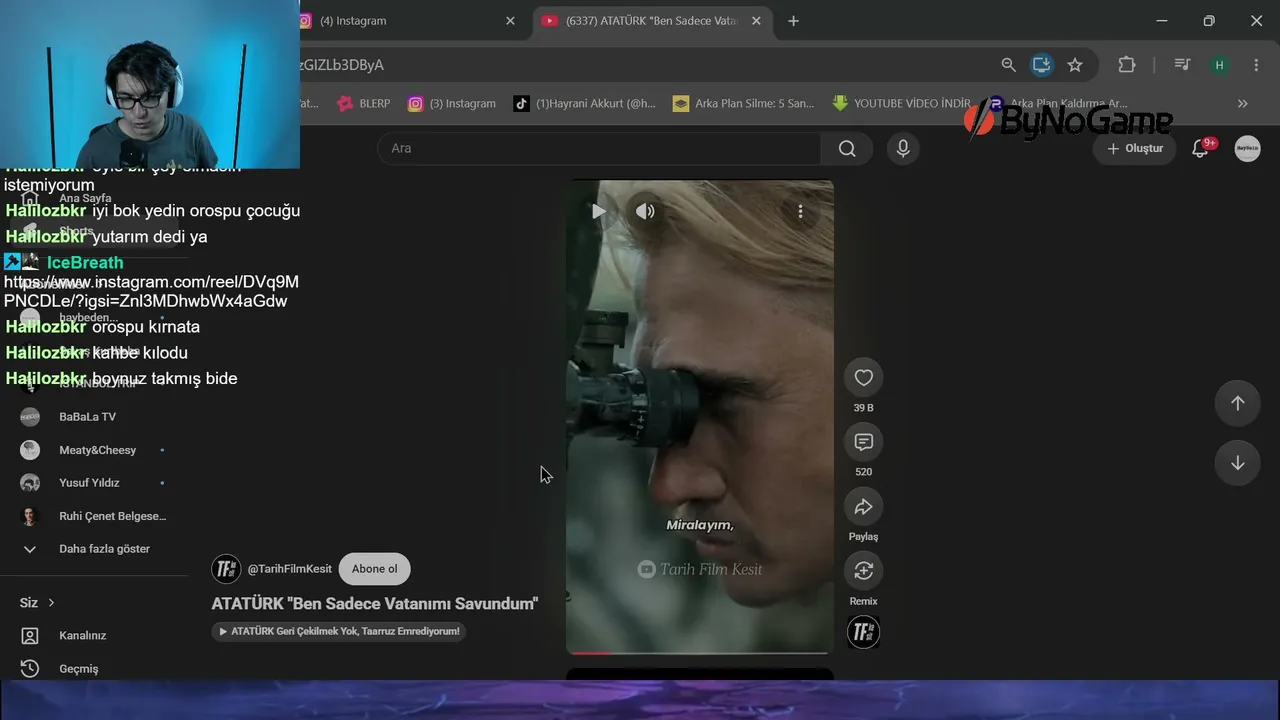This screenshot has height=720, width=1280.
Task: Click the install app icon in address bar
Action: [x=1041, y=65]
